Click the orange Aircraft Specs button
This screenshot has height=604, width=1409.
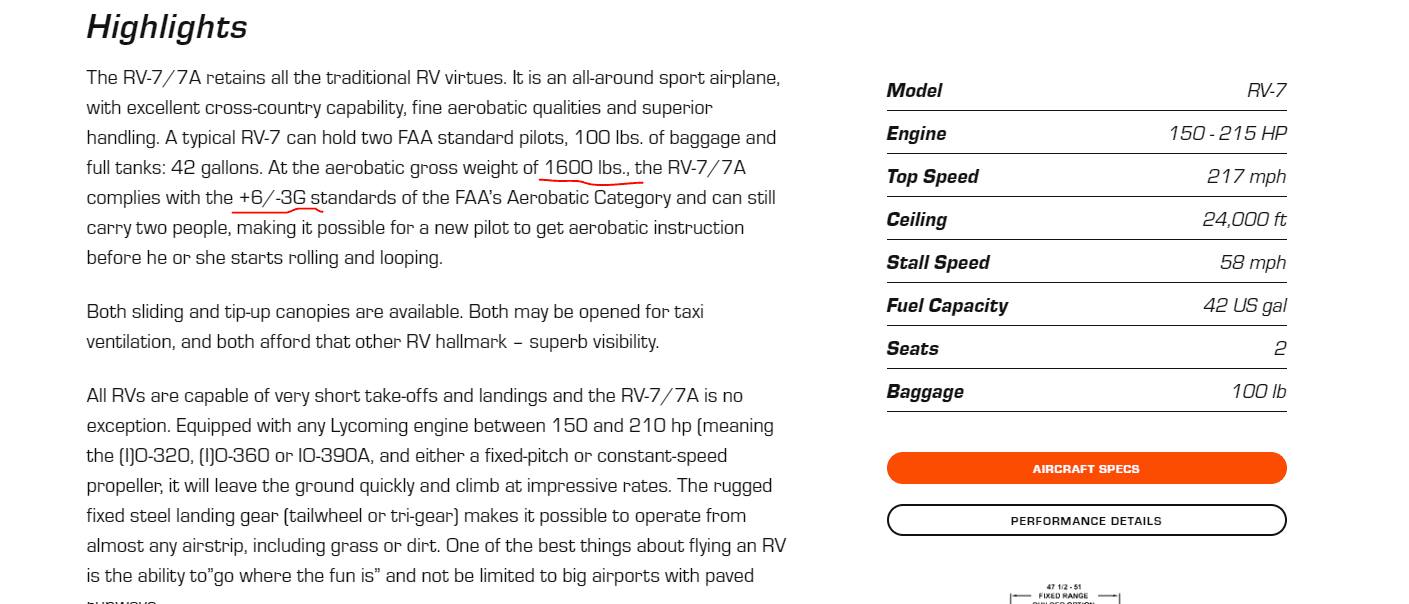[1086, 468]
